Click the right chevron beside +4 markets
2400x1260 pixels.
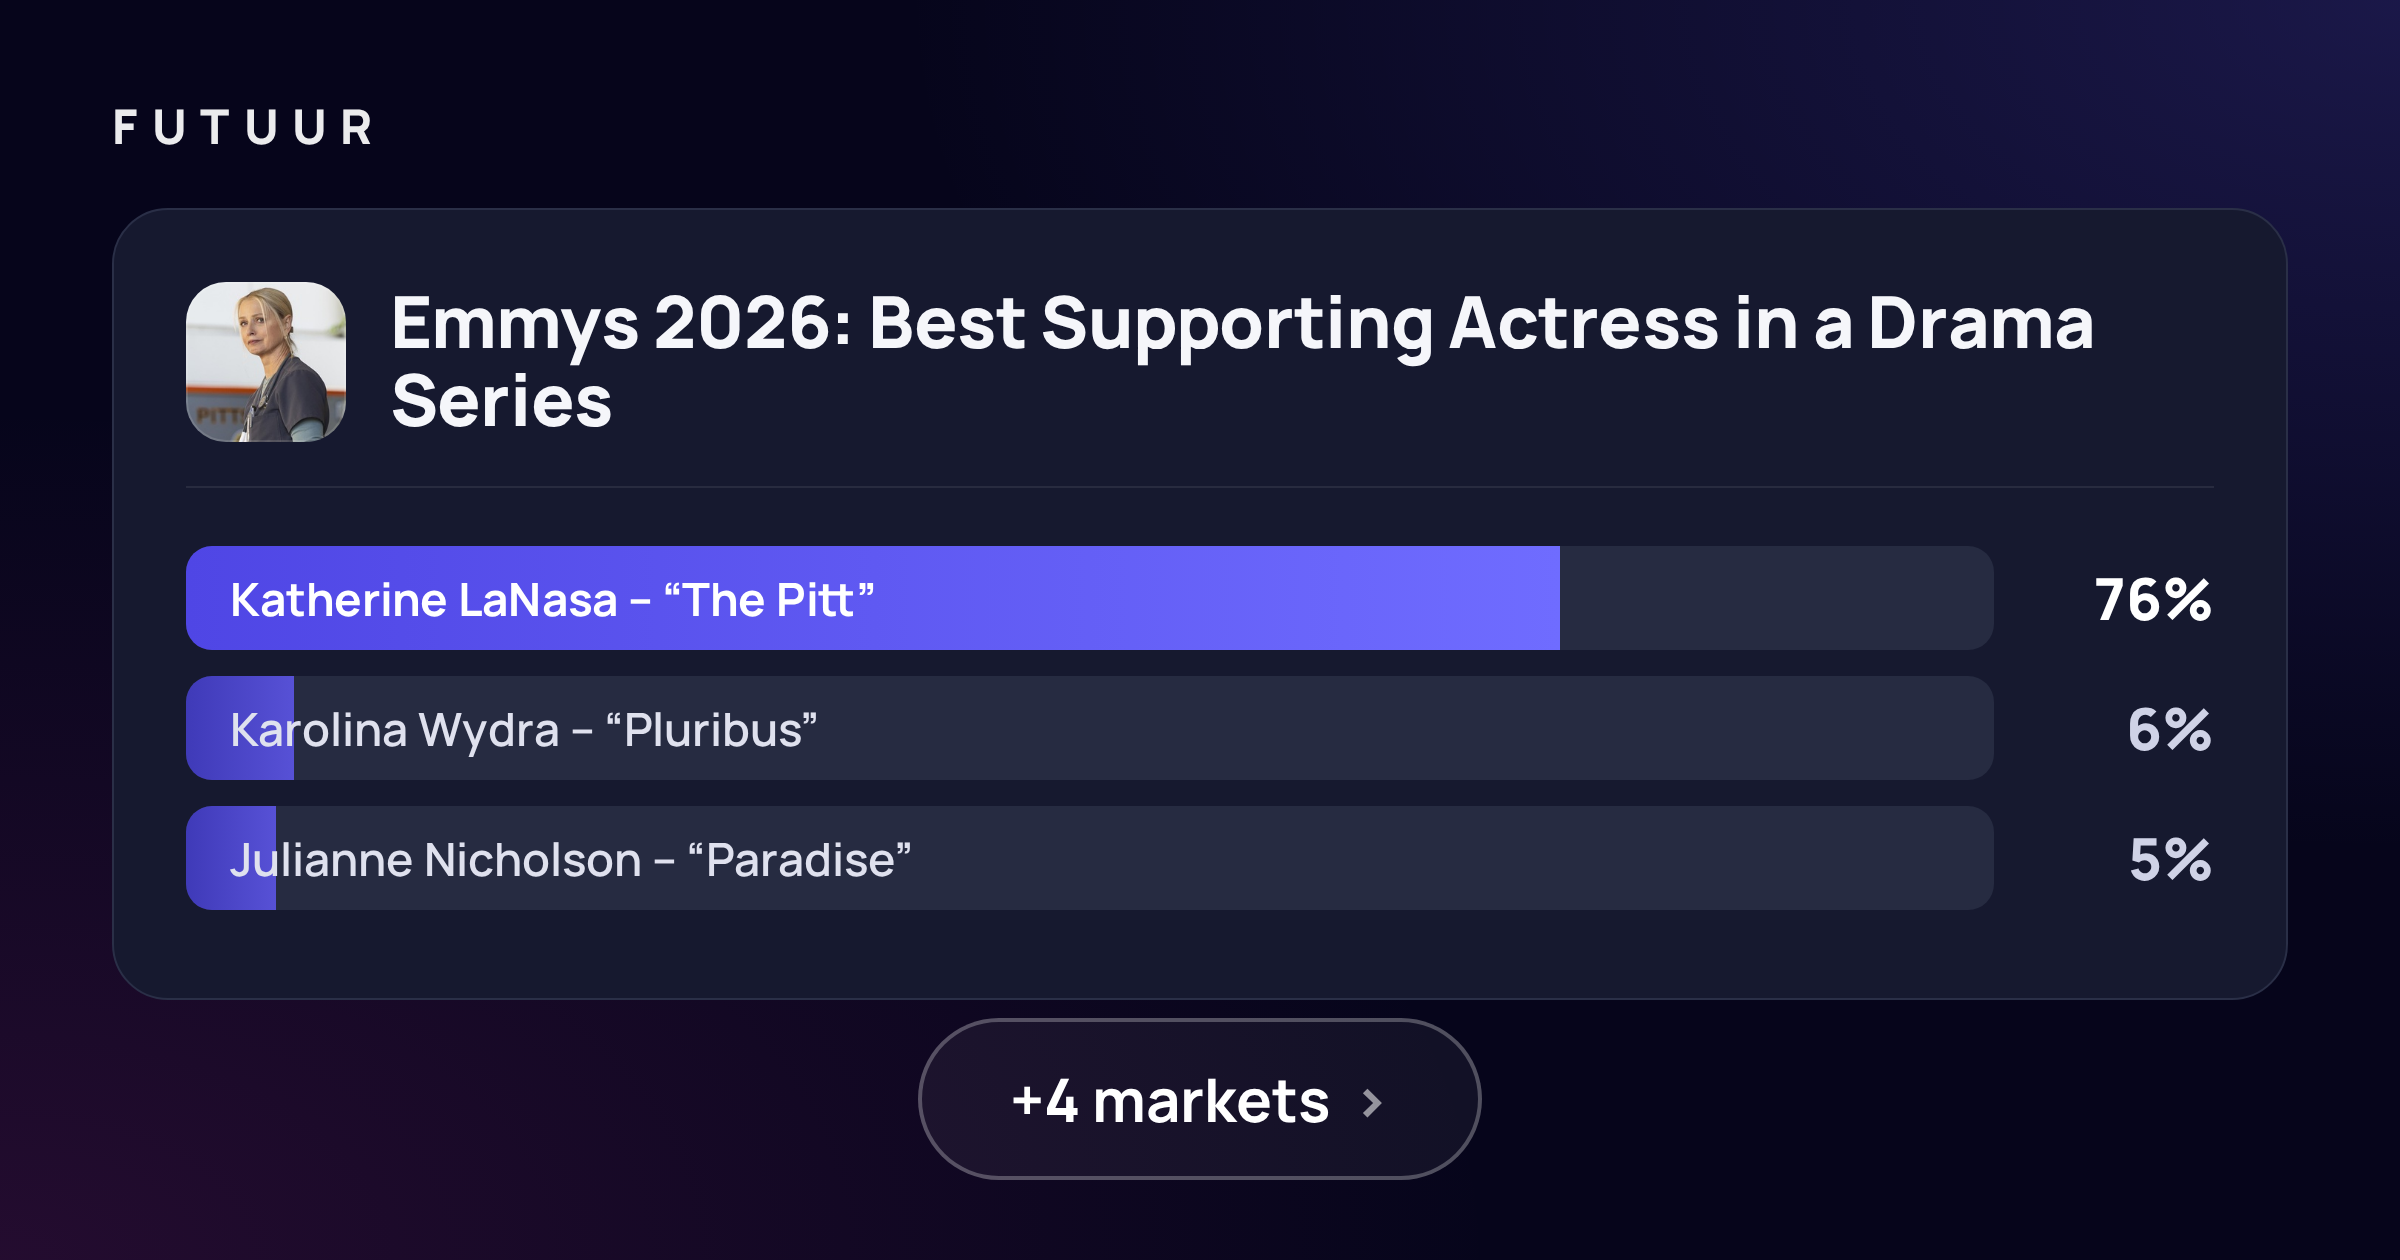click(x=1372, y=1102)
